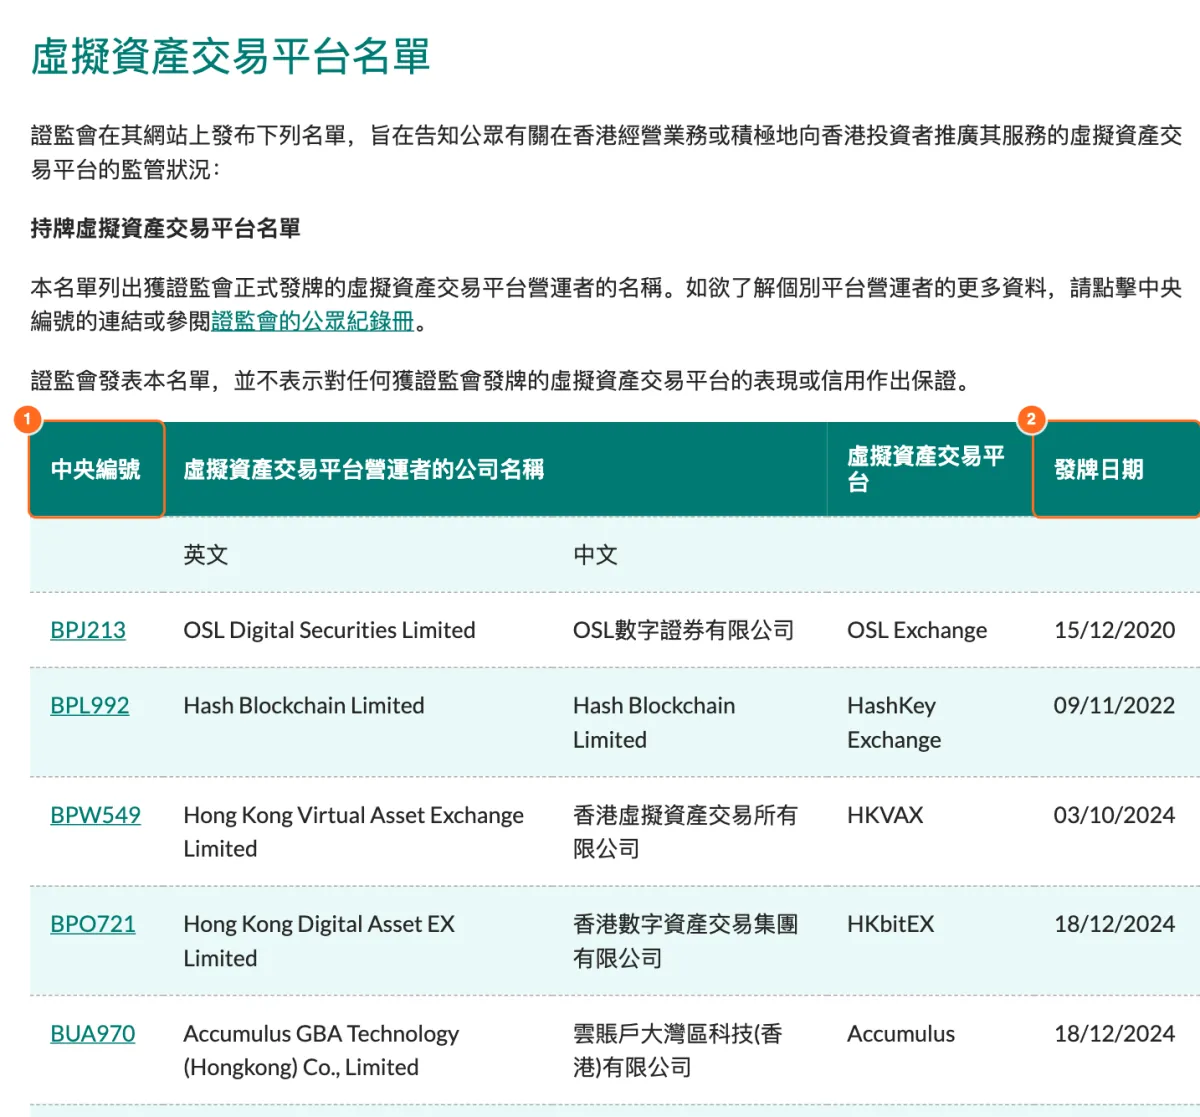Open the 證監會的公眾紀錄冊 link
The image size is (1200, 1117).
click(312, 321)
